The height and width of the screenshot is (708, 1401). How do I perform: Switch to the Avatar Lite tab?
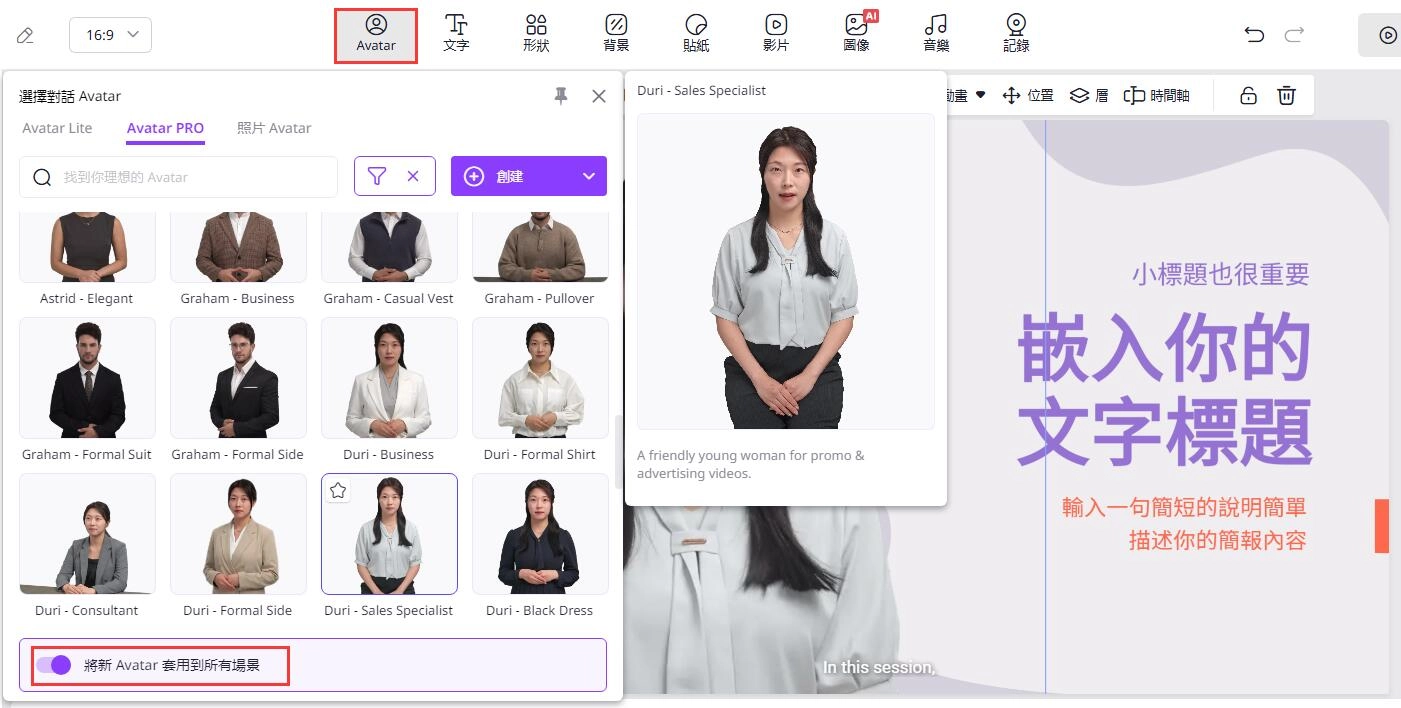point(57,128)
